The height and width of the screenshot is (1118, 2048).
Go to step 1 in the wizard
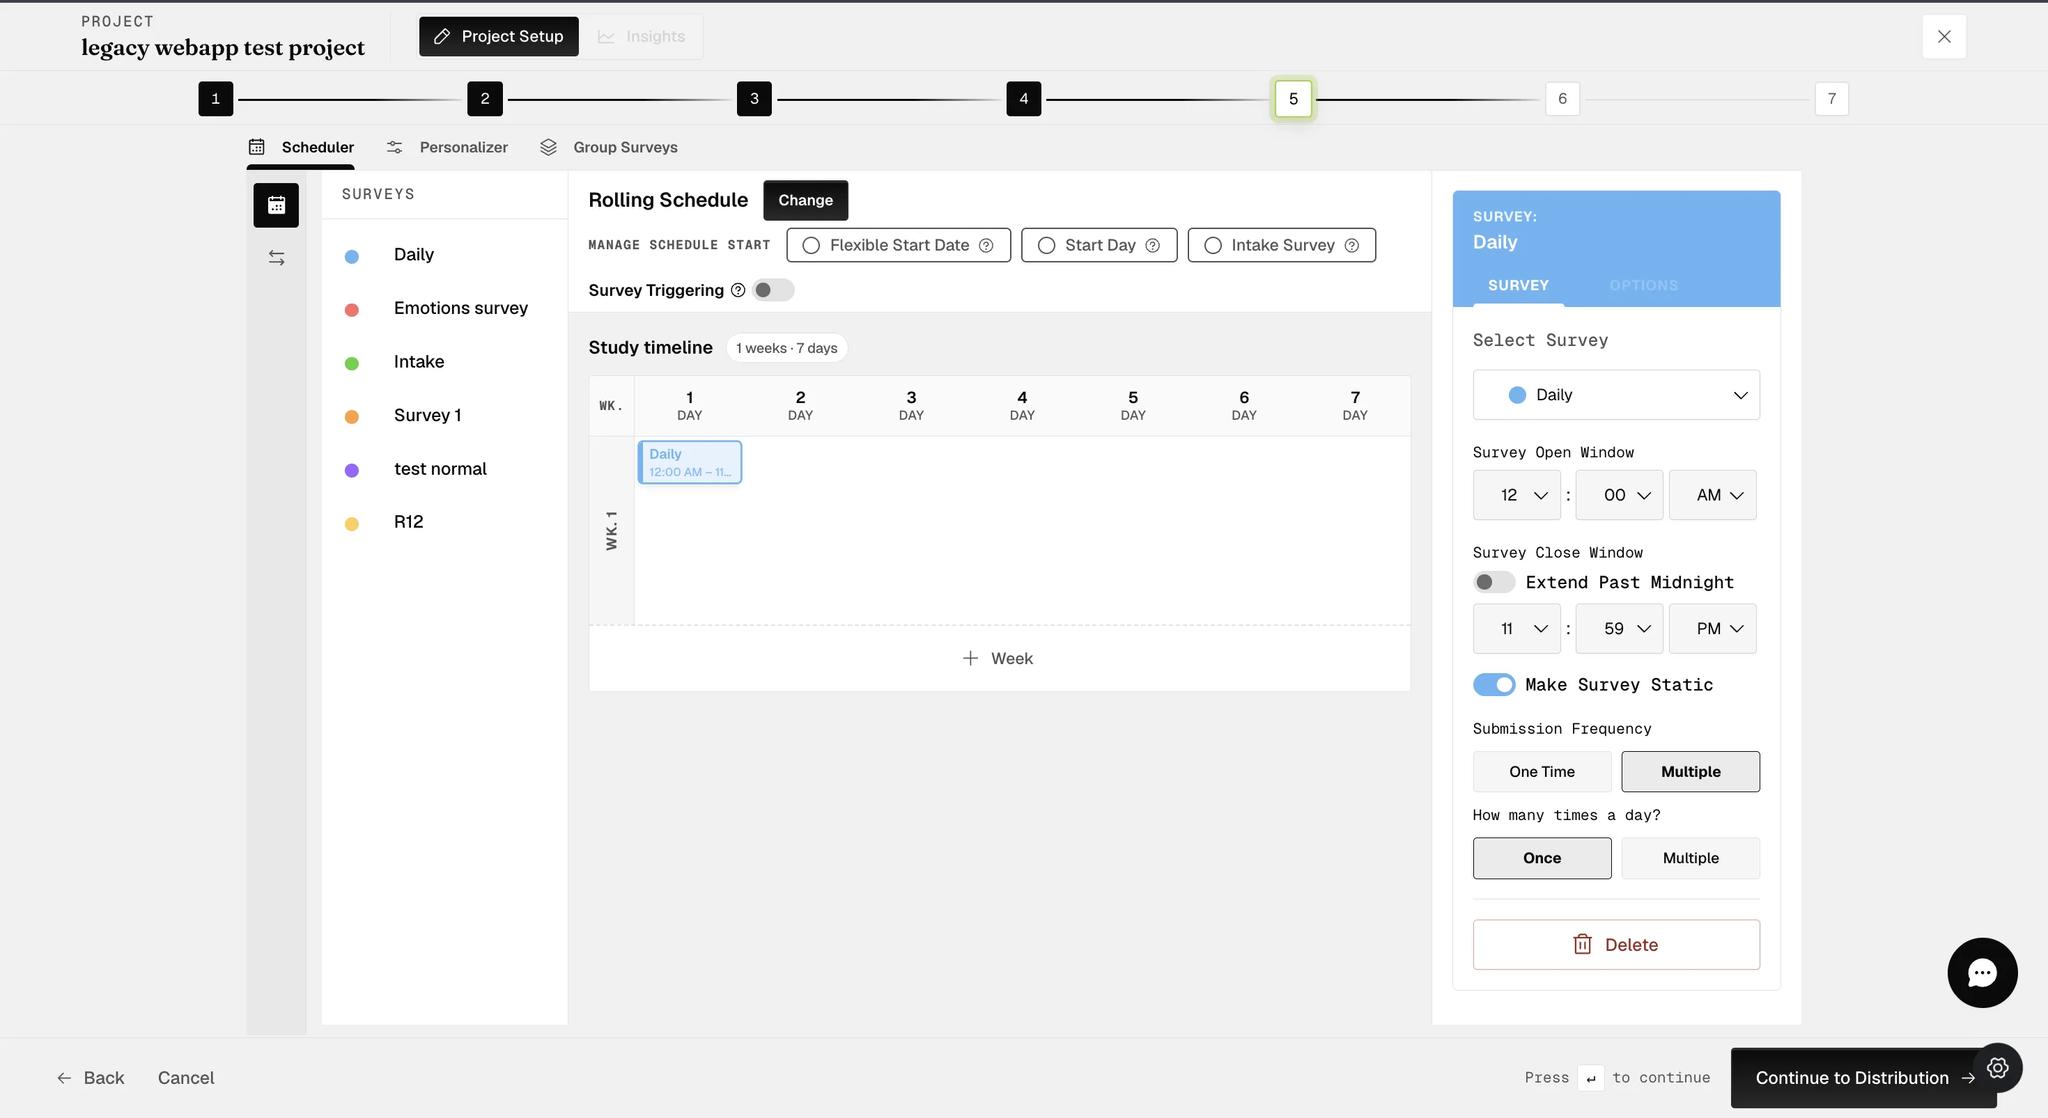point(216,99)
